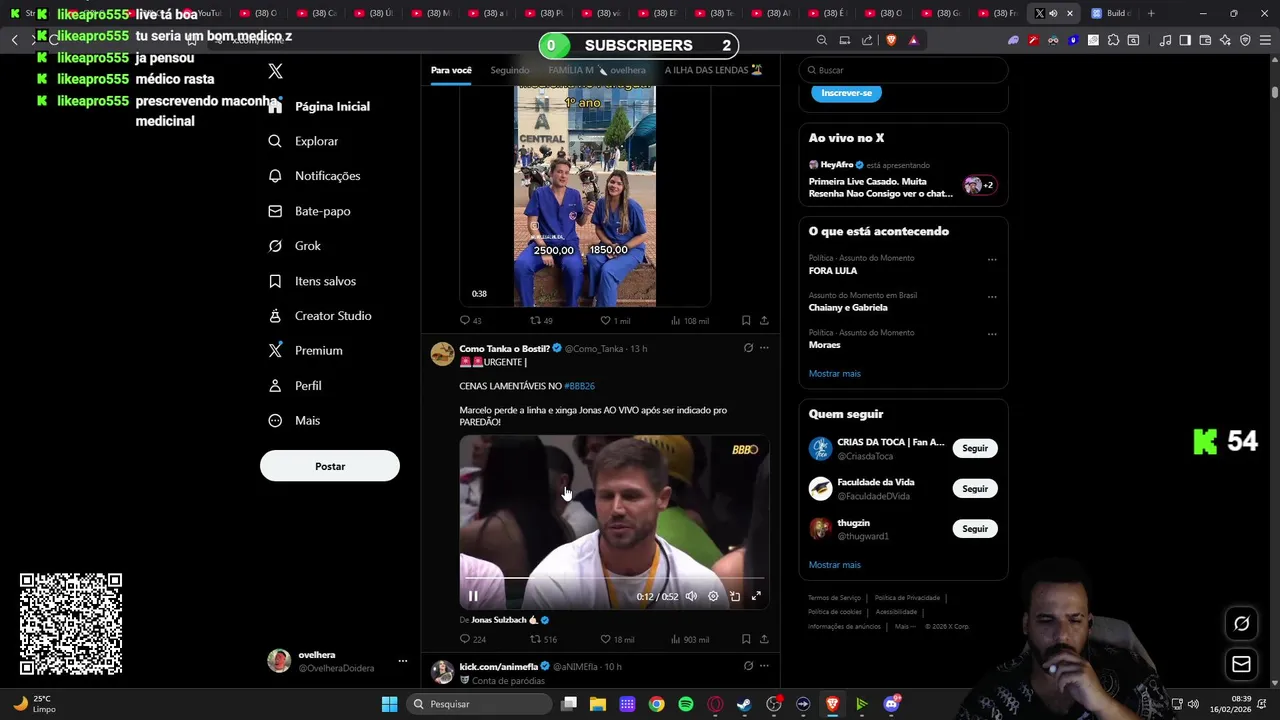This screenshot has width=1280, height=720.
Task: Open Spotify from the taskbar
Action: coord(686,704)
